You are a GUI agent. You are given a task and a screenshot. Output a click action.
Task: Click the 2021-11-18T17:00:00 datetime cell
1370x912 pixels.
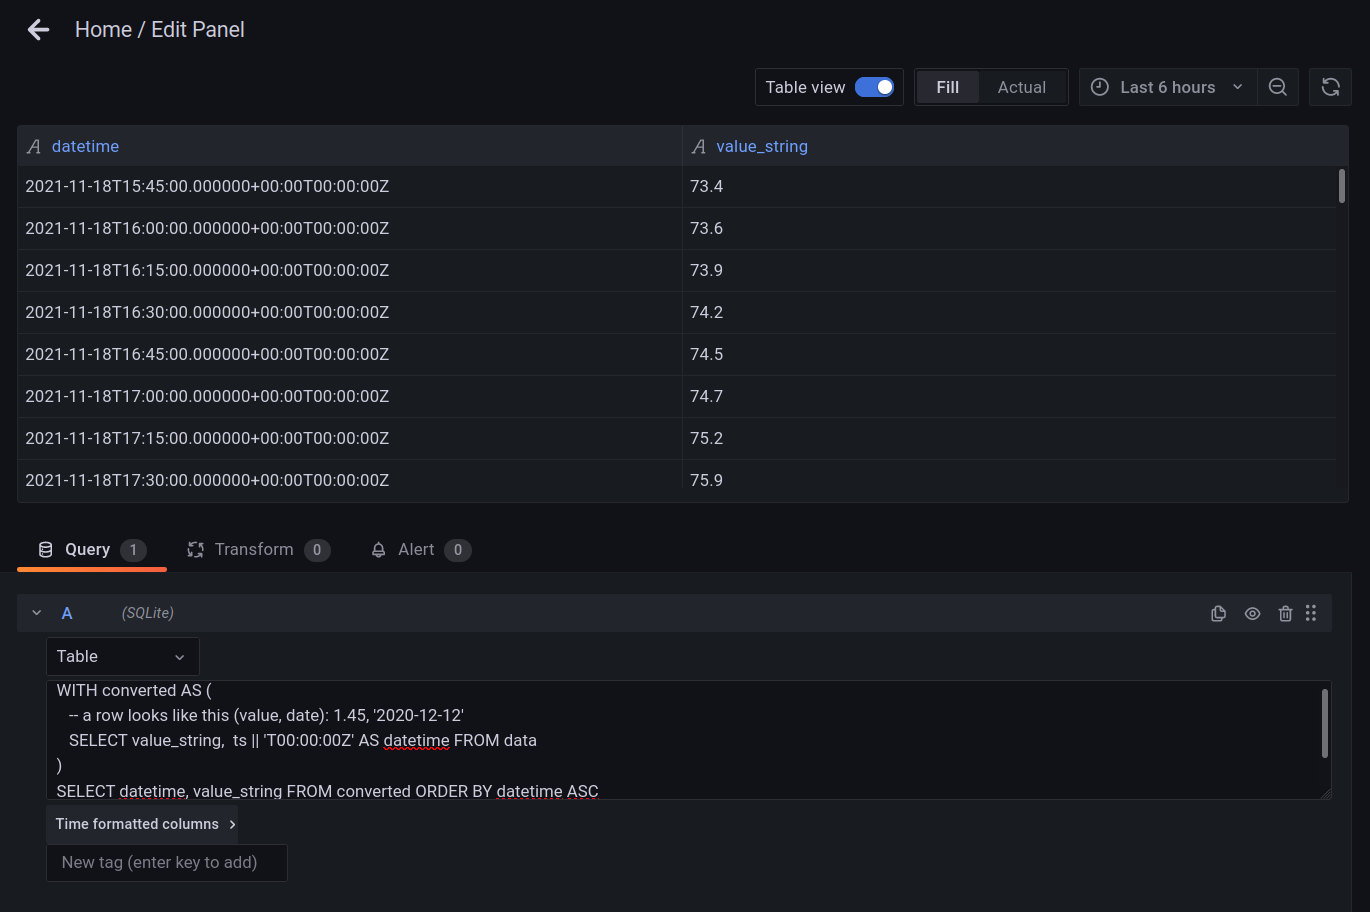coord(350,396)
